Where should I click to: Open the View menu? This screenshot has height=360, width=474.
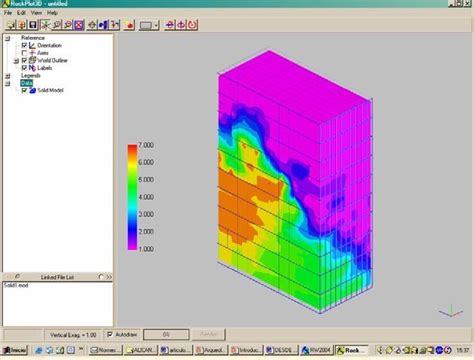tap(36, 13)
